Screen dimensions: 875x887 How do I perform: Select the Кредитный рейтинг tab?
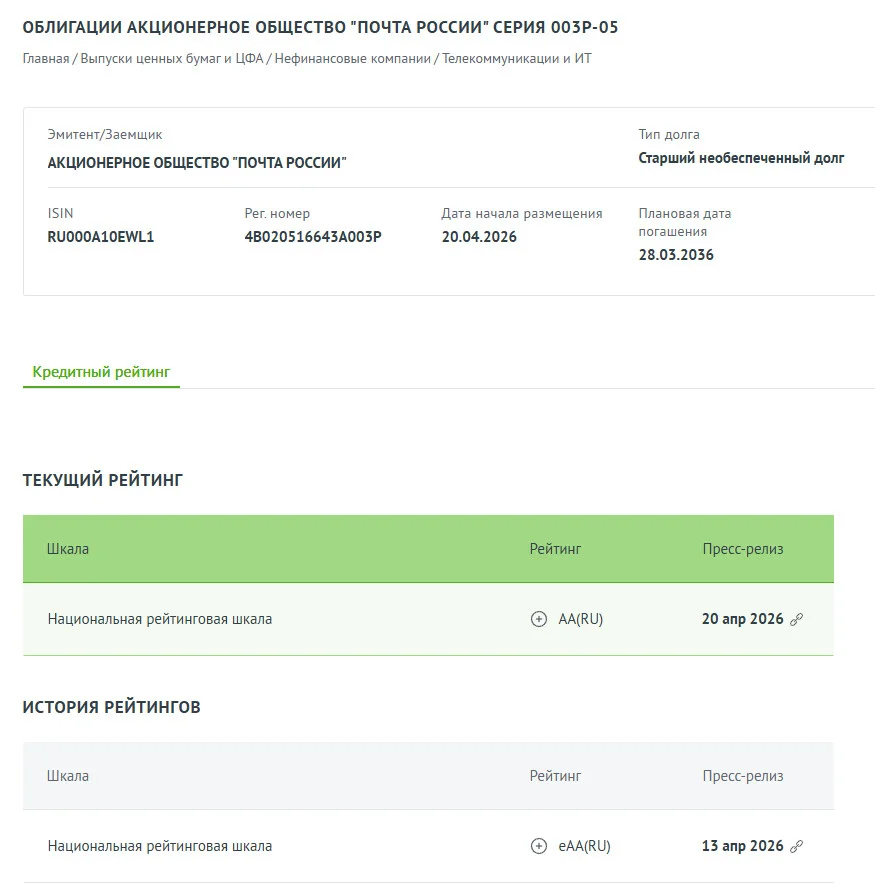pyautogui.click(x=101, y=372)
